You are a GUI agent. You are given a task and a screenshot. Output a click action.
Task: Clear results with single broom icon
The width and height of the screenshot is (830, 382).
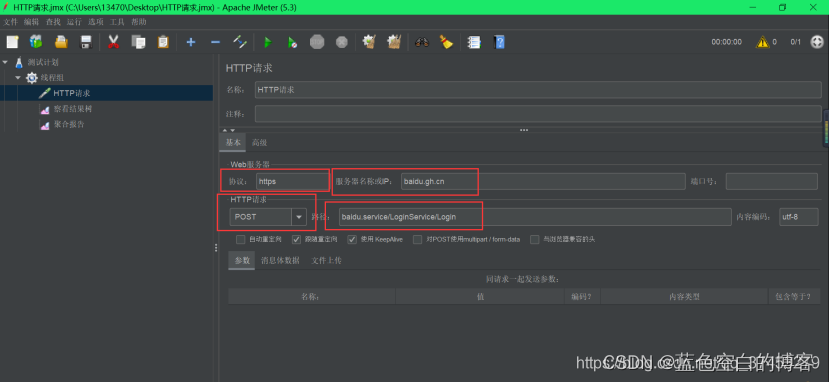click(369, 42)
